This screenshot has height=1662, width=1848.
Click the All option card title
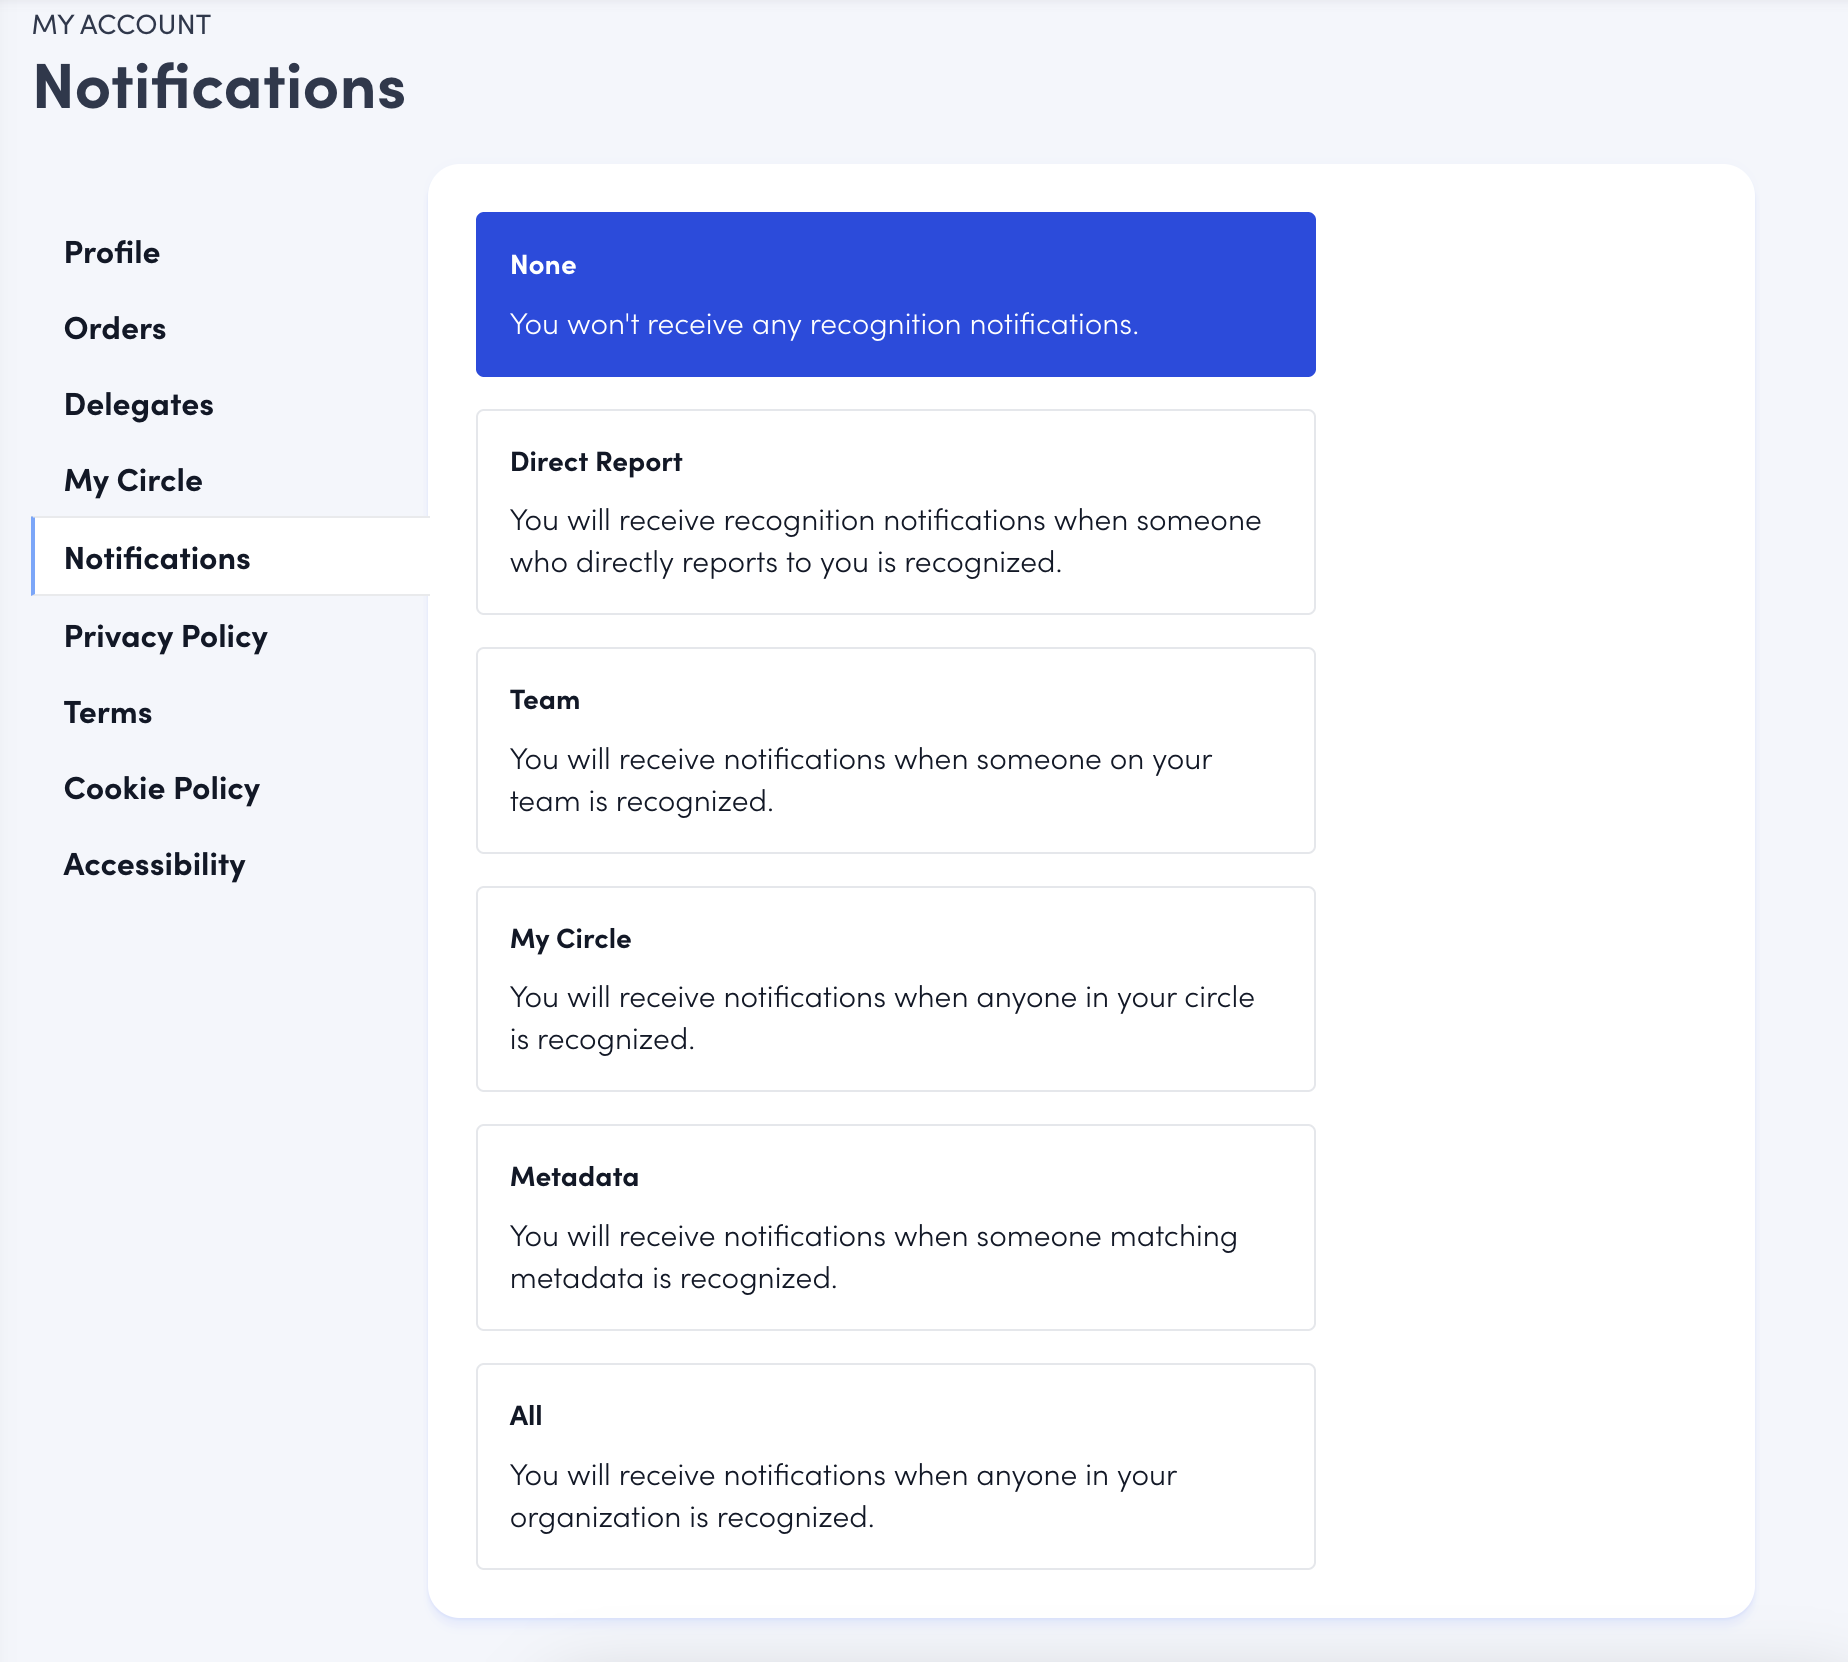pyautogui.click(x=525, y=1415)
